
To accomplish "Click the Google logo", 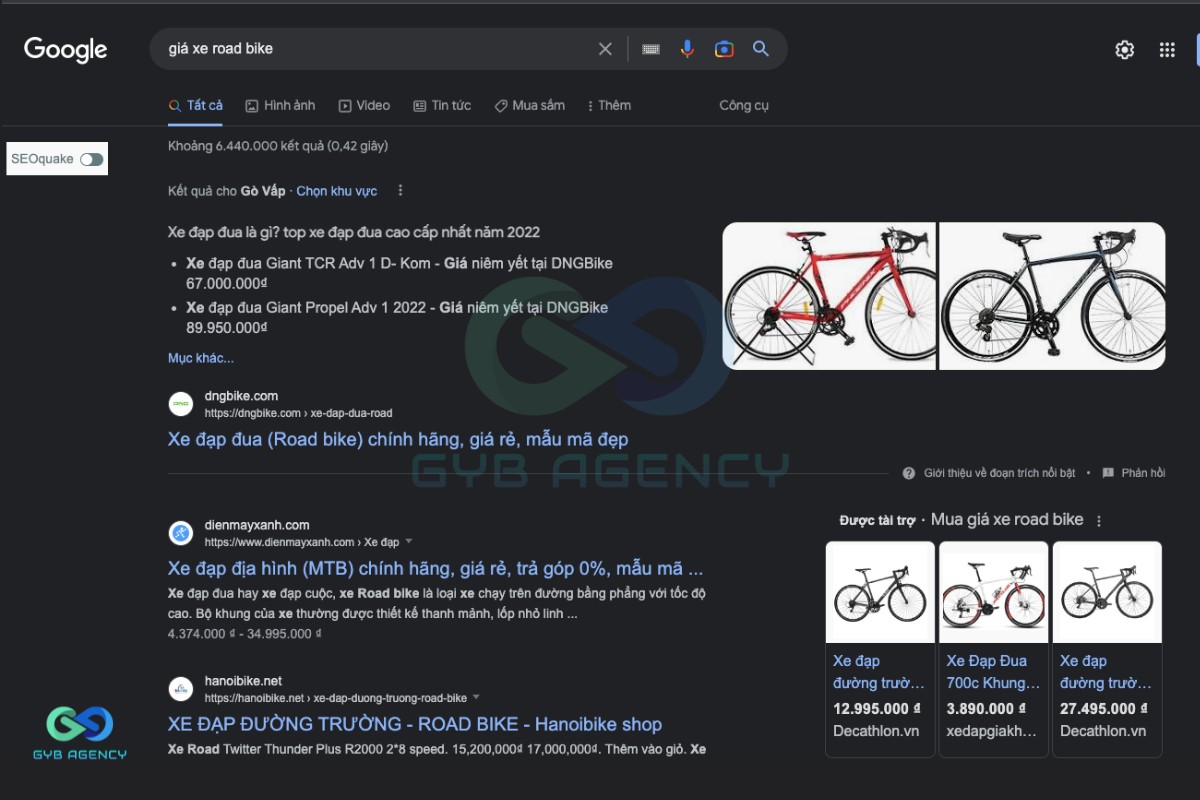I will pos(66,49).
